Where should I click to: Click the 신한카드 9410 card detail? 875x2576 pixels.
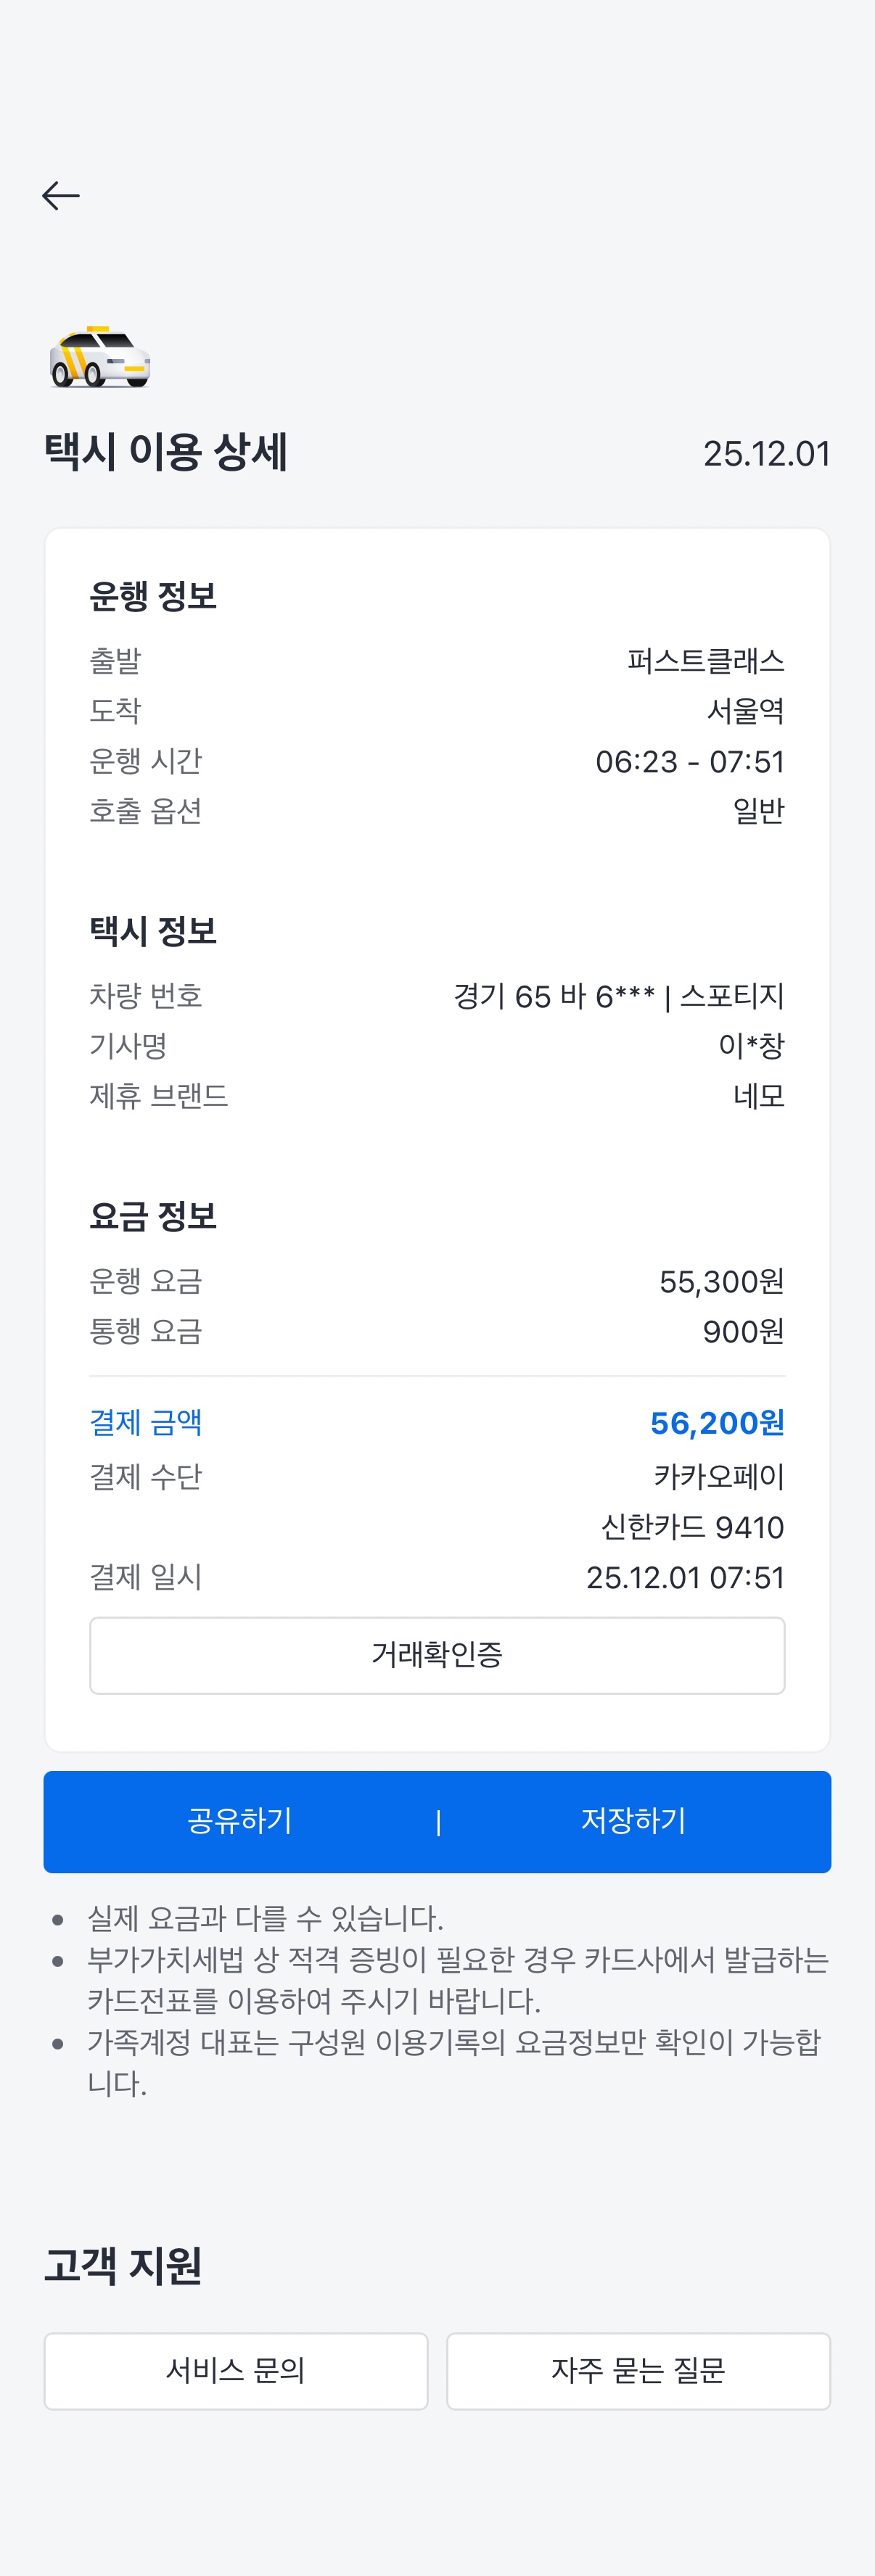pyautogui.click(x=692, y=1527)
